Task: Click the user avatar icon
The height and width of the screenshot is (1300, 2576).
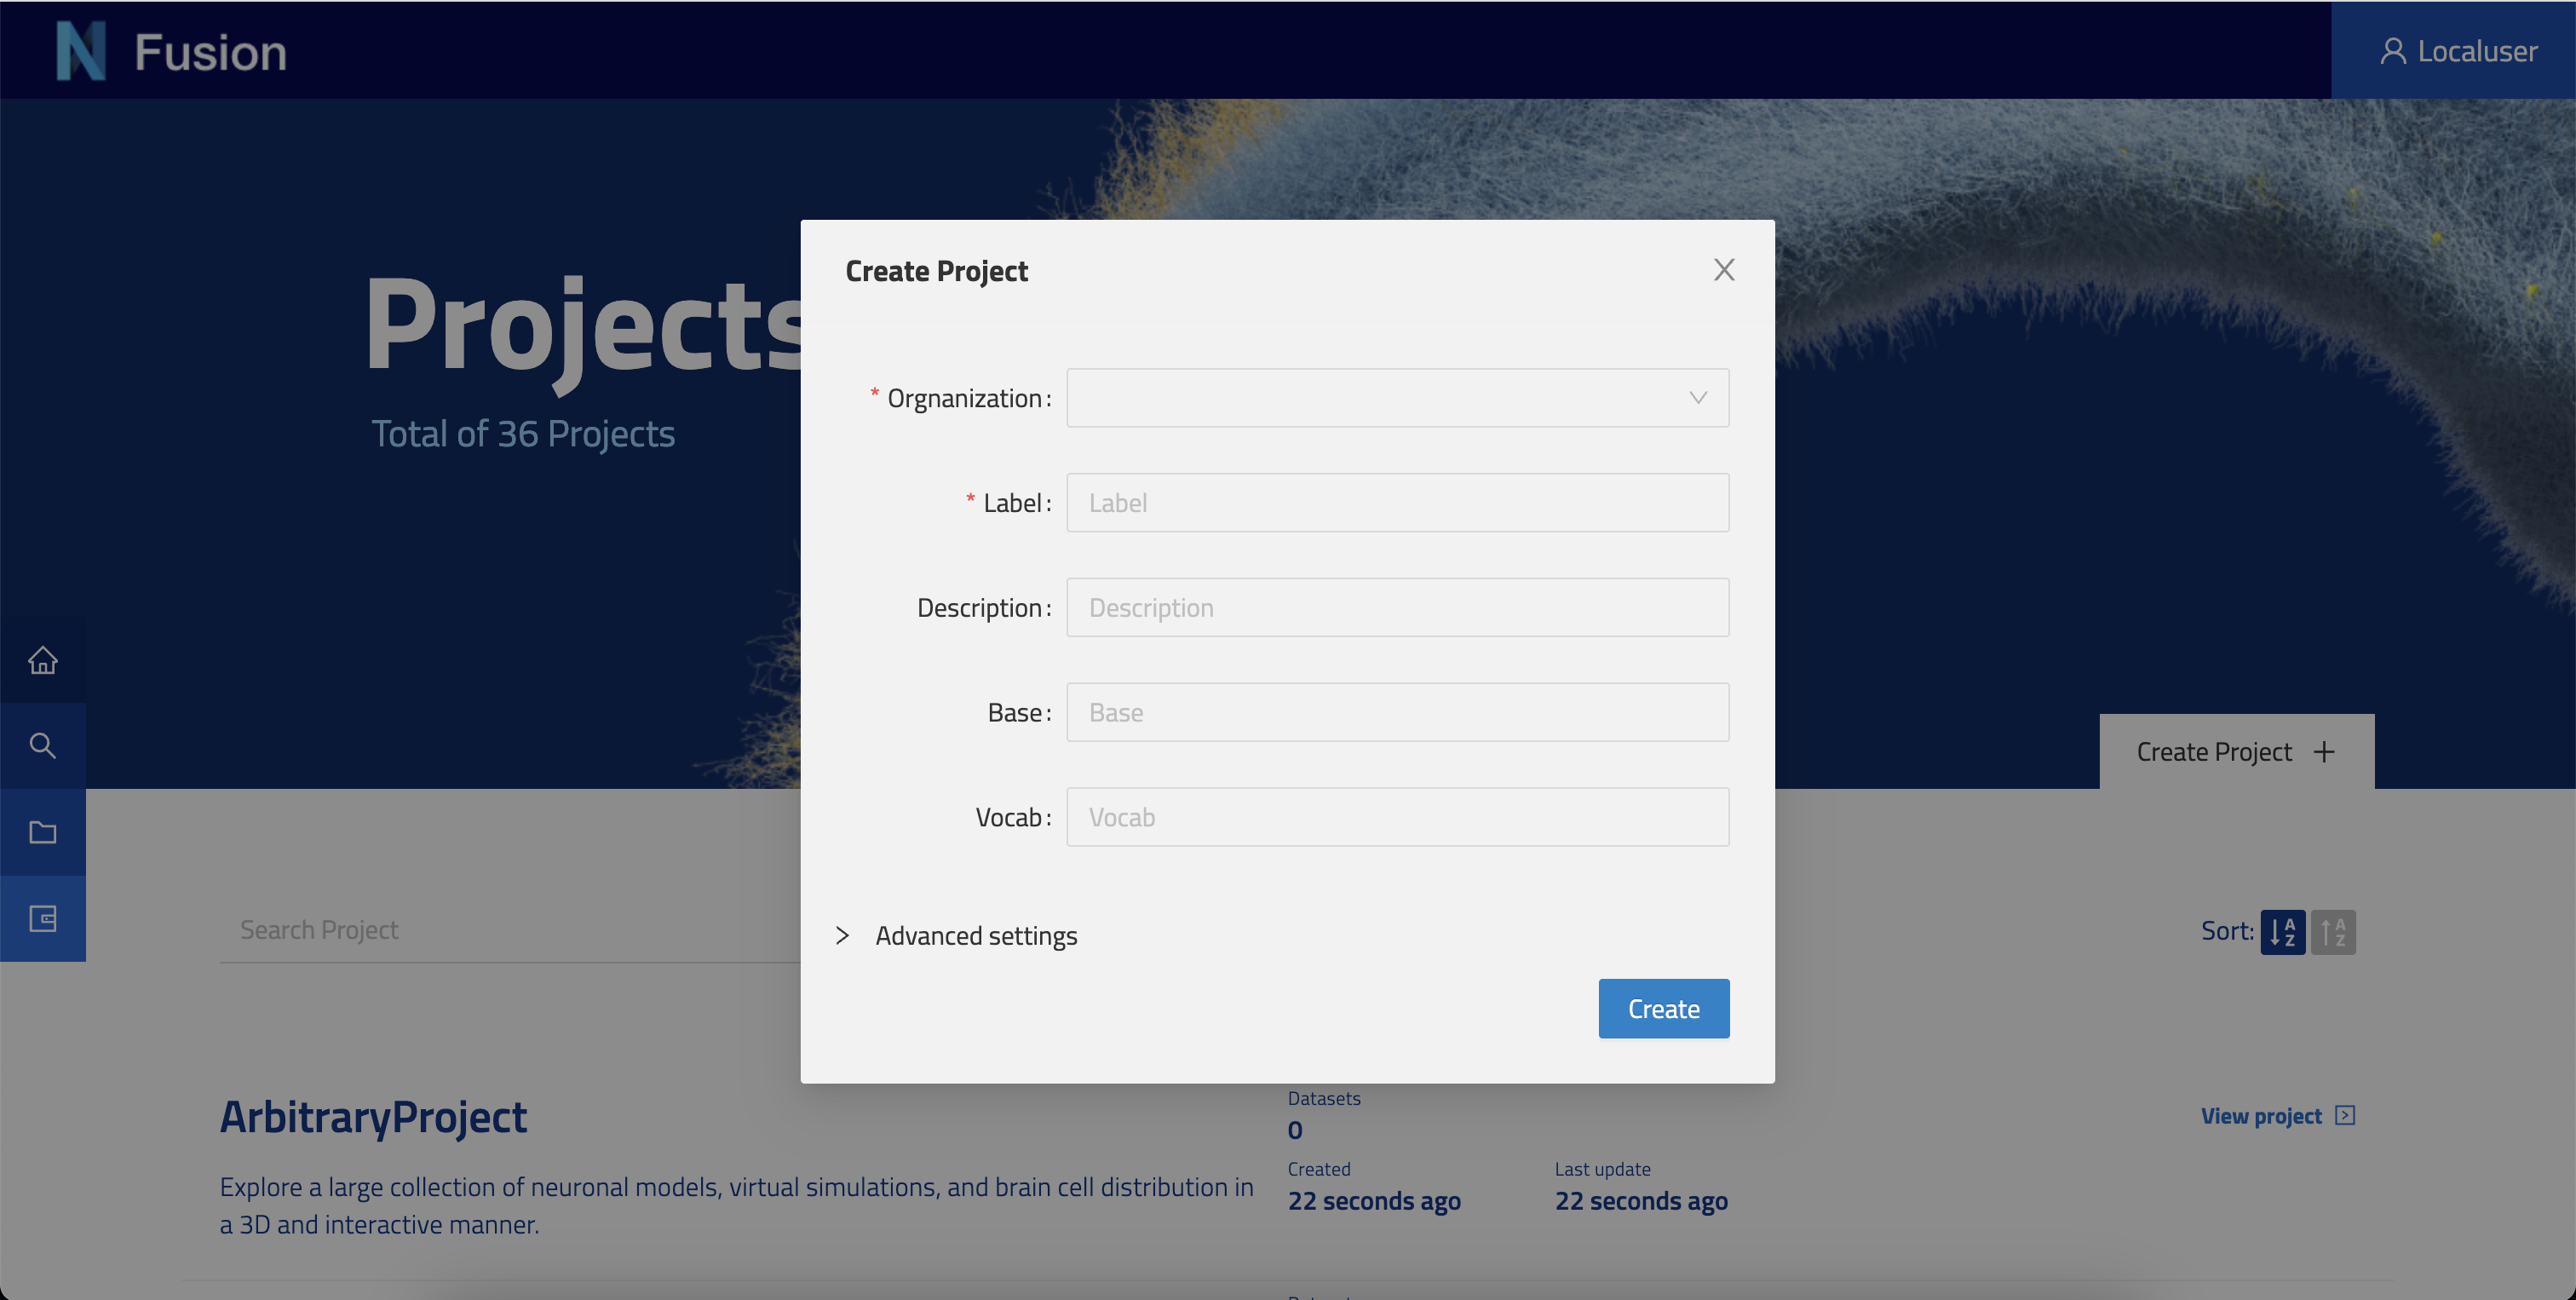Action: [x=2392, y=51]
